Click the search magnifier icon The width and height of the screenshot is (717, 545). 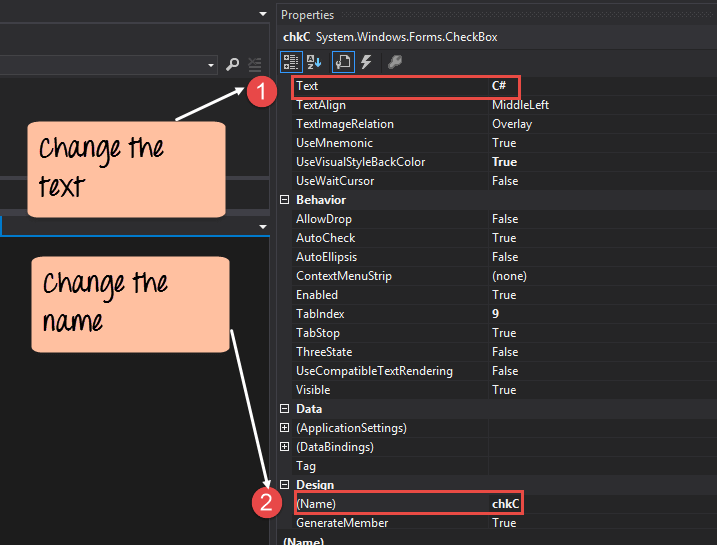(x=233, y=65)
